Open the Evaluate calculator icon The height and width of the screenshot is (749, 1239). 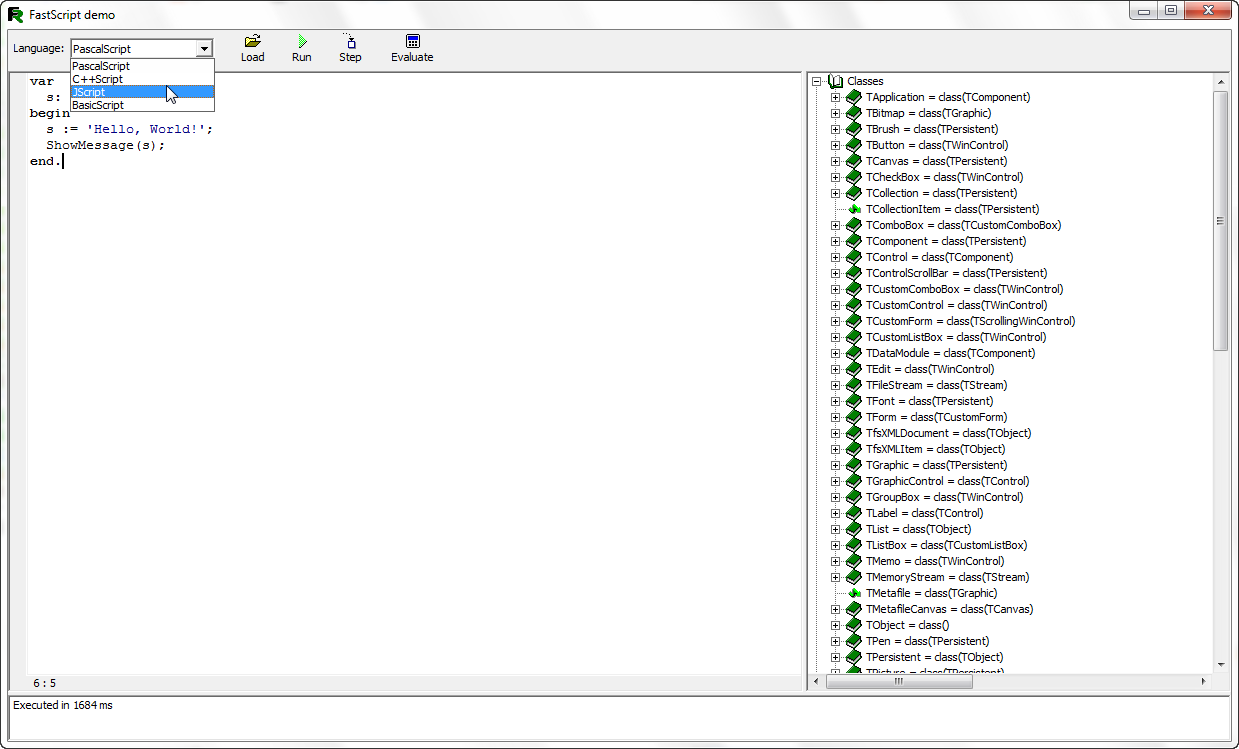point(412,41)
